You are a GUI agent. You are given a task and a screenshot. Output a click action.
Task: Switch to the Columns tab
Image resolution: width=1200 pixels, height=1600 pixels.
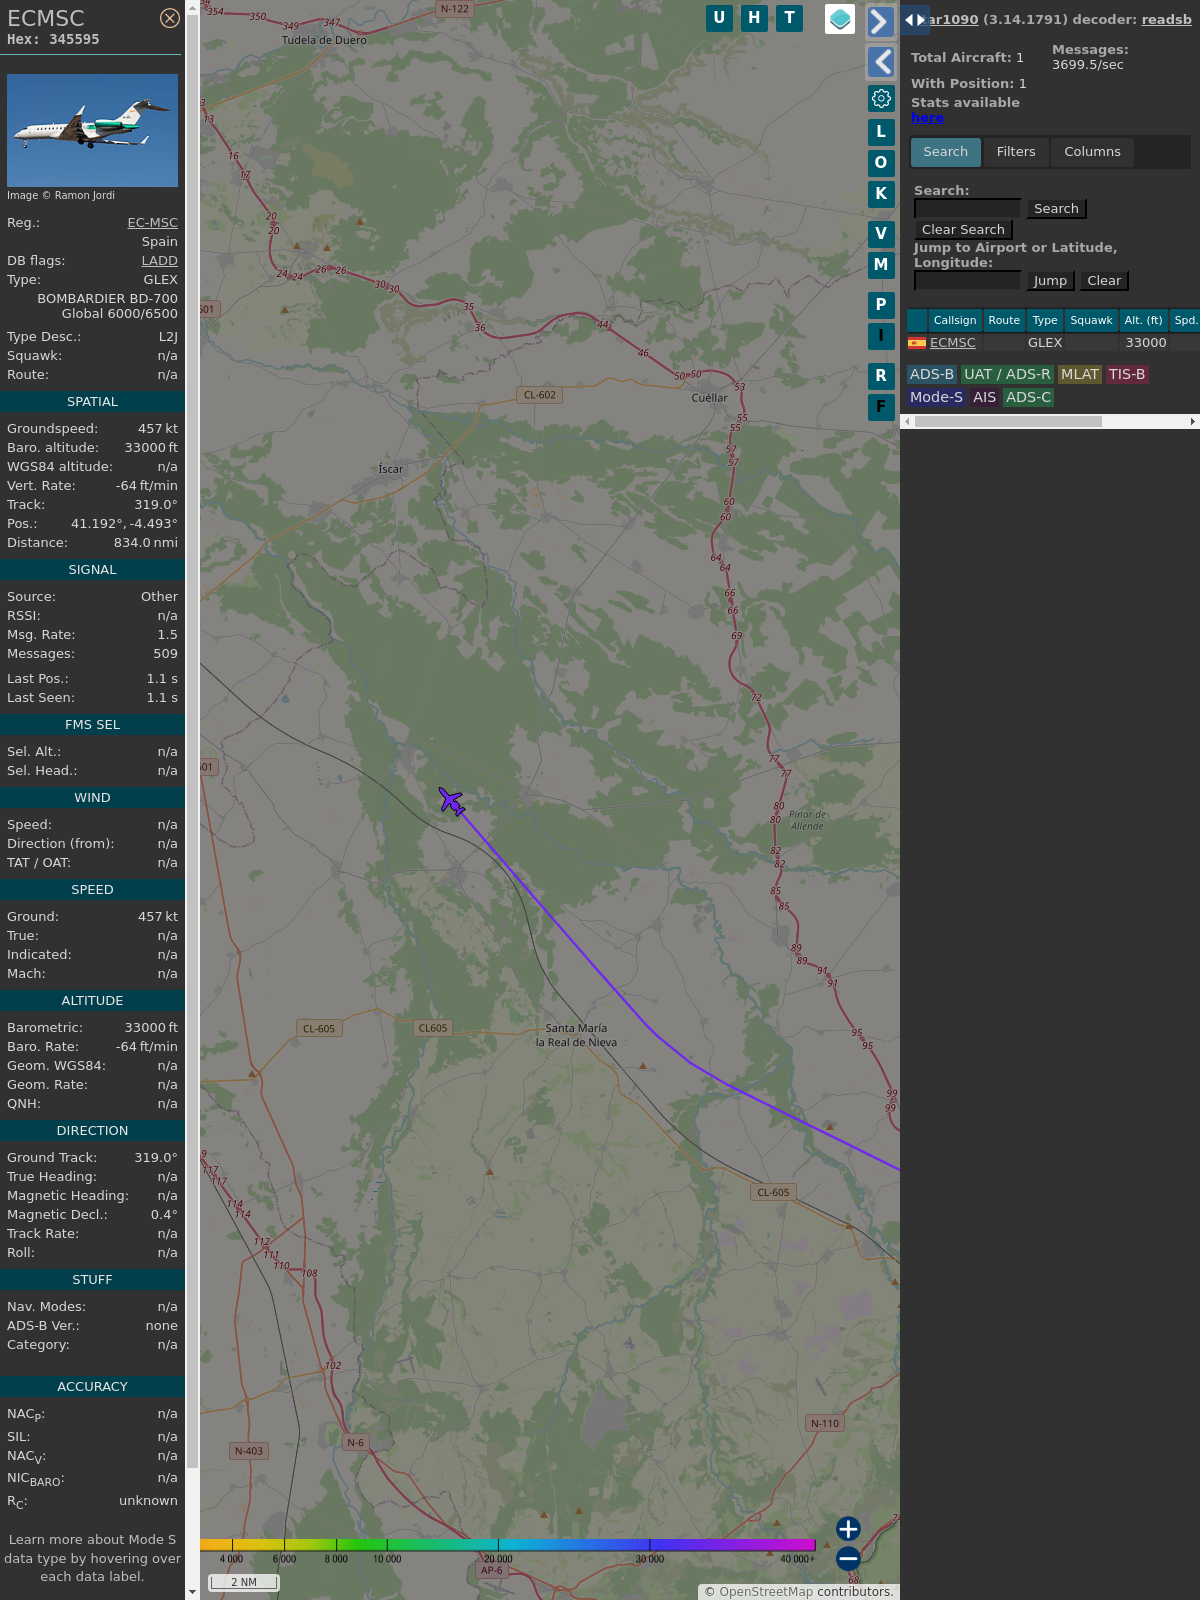click(1092, 152)
